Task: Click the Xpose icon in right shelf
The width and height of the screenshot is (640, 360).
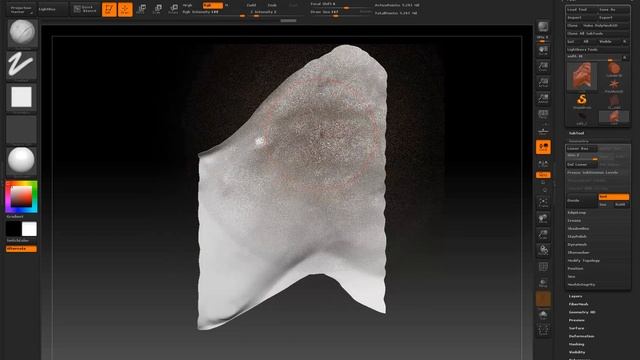Action: pyautogui.click(x=543, y=330)
